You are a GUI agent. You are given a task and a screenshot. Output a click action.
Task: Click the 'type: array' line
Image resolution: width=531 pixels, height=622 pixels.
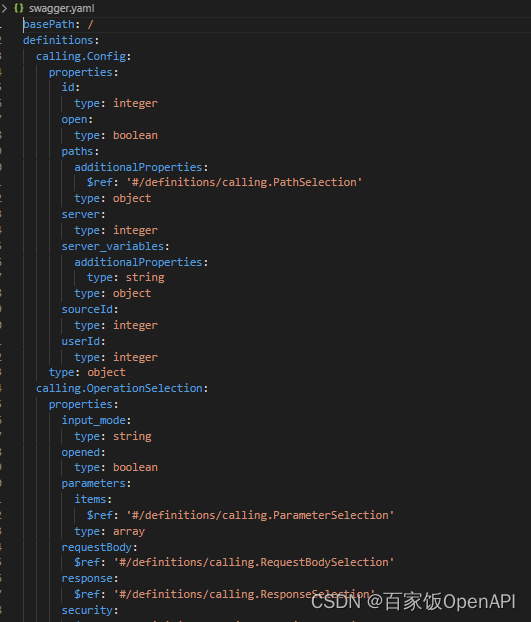point(109,532)
